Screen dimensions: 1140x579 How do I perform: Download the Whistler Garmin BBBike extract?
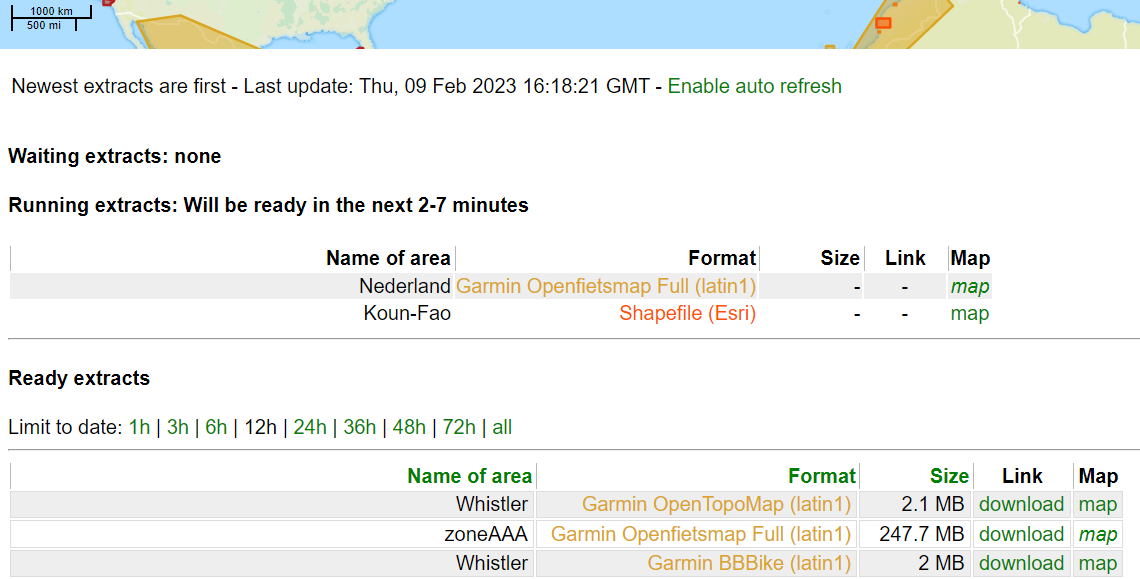(1021, 563)
